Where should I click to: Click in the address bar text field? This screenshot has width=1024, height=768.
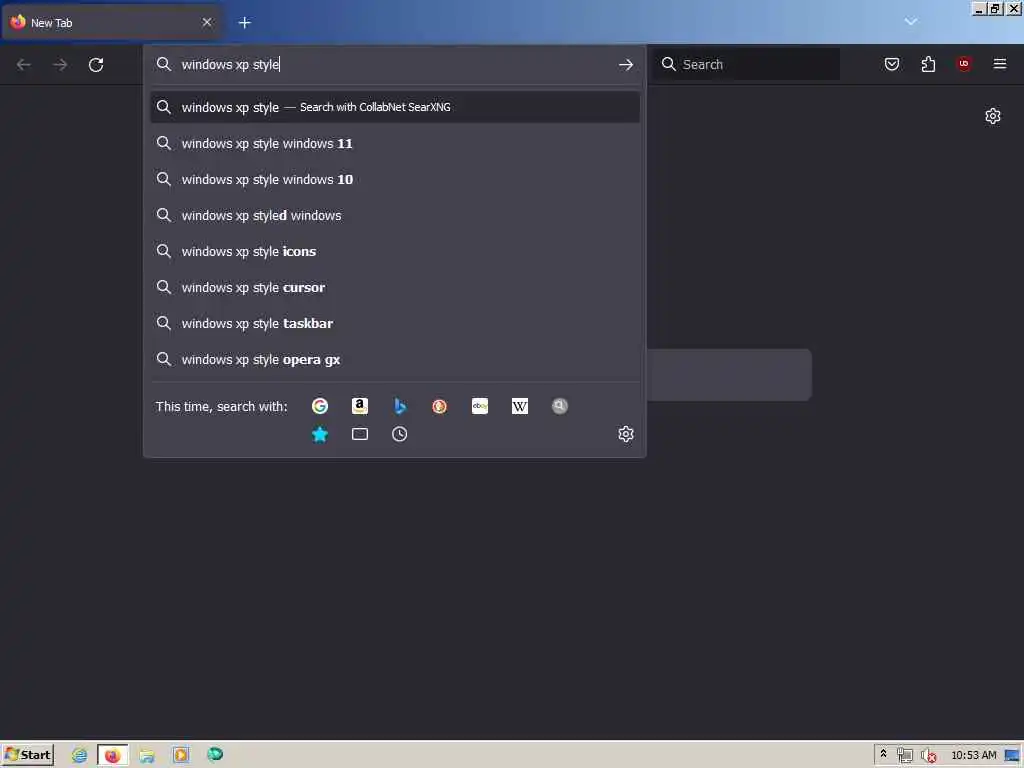tap(395, 65)
